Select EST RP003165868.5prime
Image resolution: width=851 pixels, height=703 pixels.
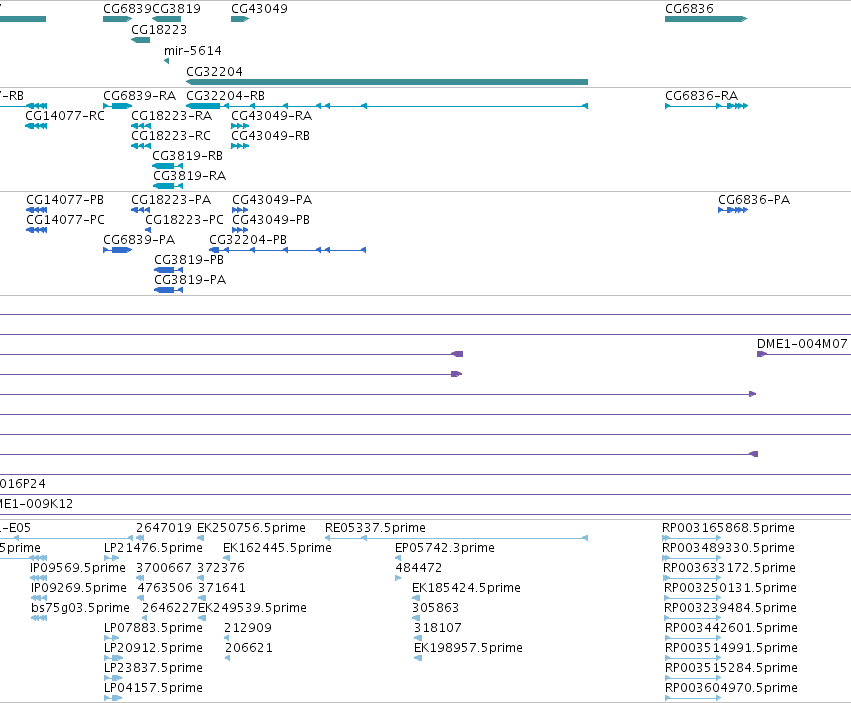pyautogui.click(x=728, y=528)
